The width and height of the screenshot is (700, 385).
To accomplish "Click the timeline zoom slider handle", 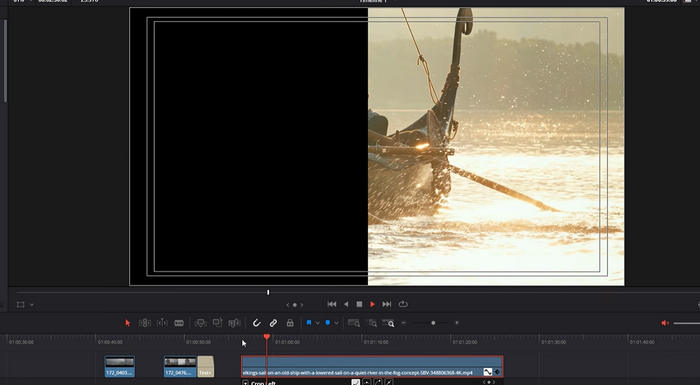I will 433,323.
